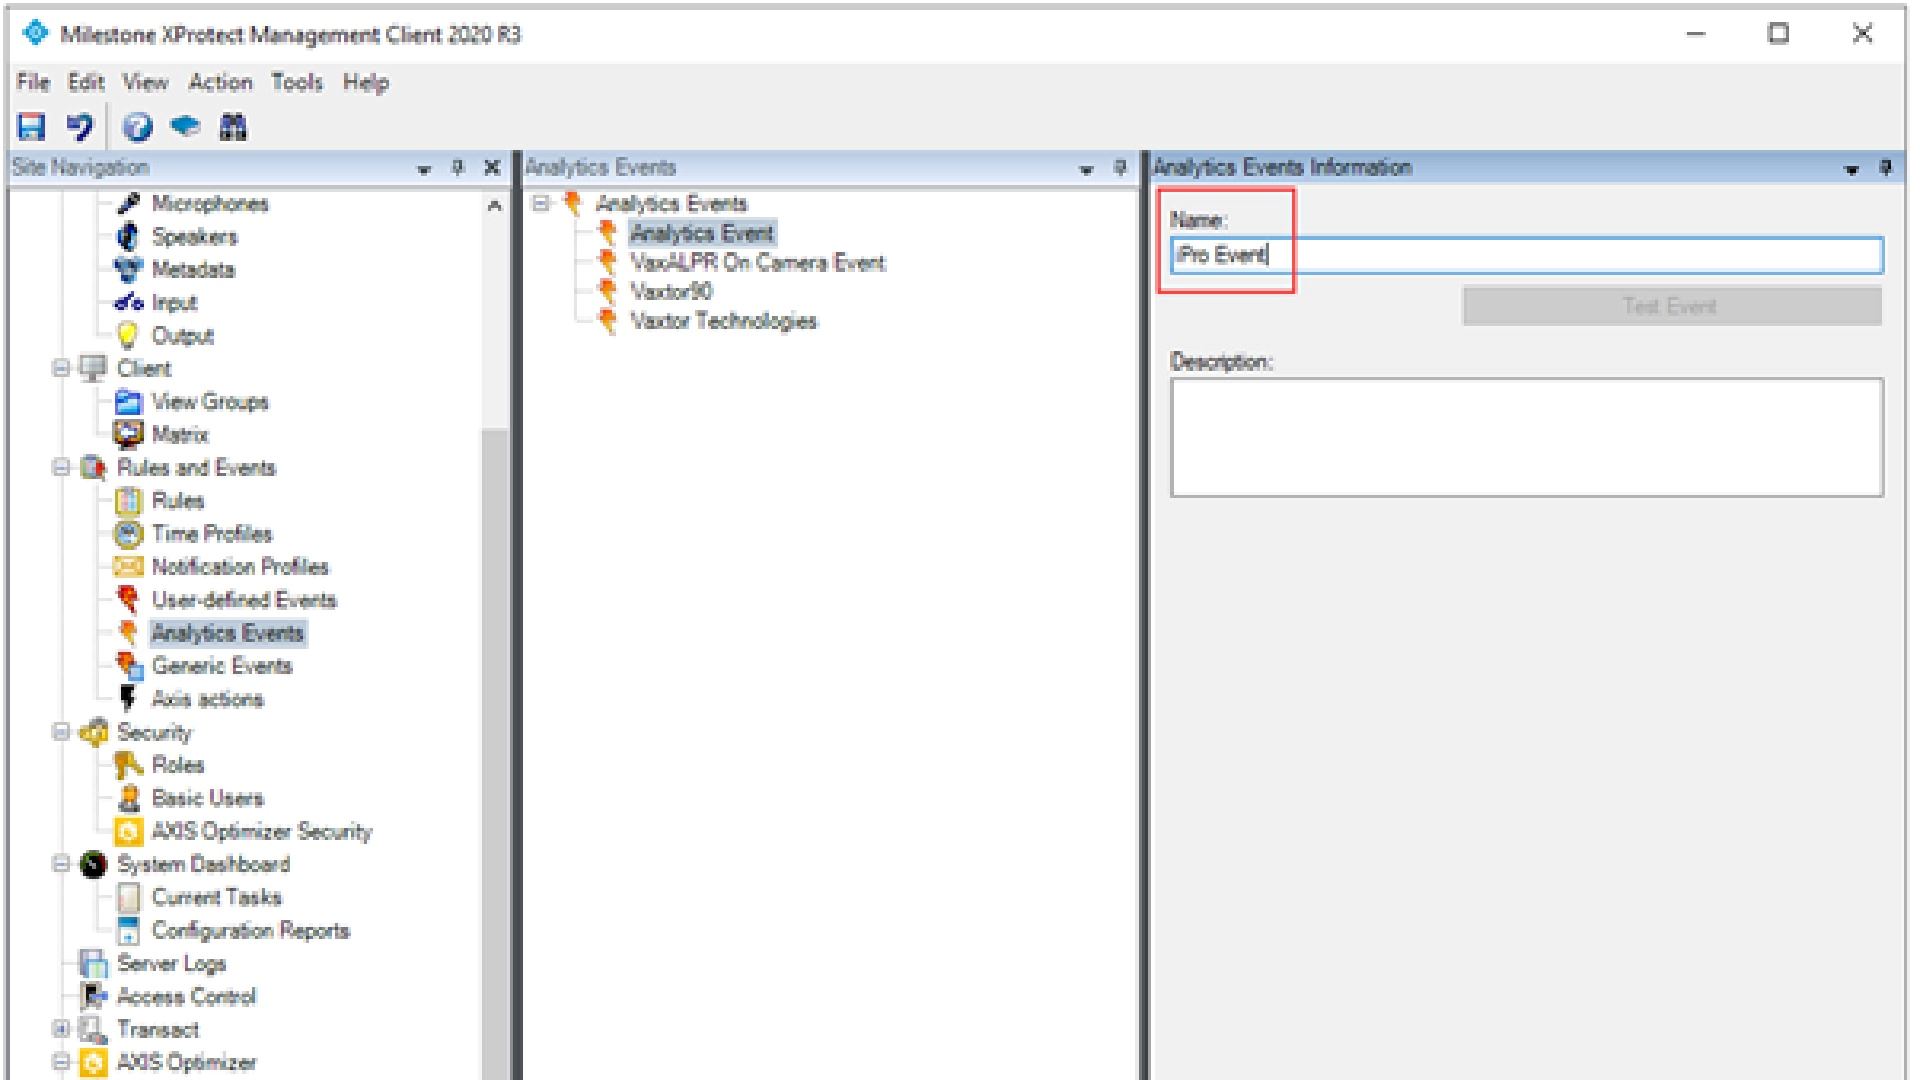
Task: Pin the Site Navigation panel
Action: point(458,168)
